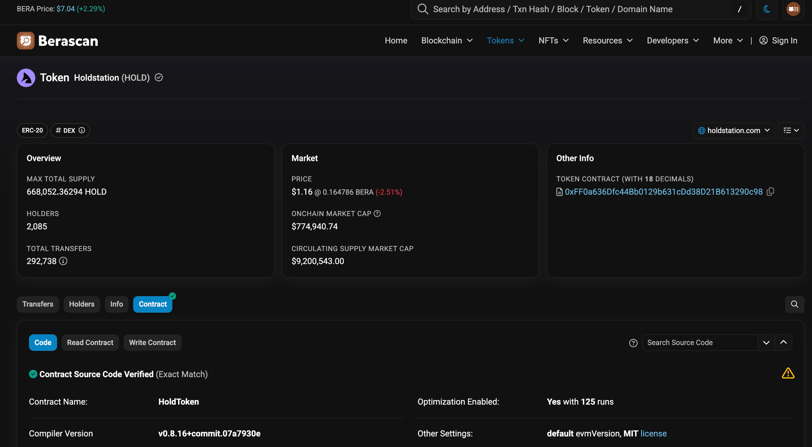Image resolution: width=812 pixels, height=447 pixels.
Task: Click the slash shortcut key in search bar
Action: (740, 9)
